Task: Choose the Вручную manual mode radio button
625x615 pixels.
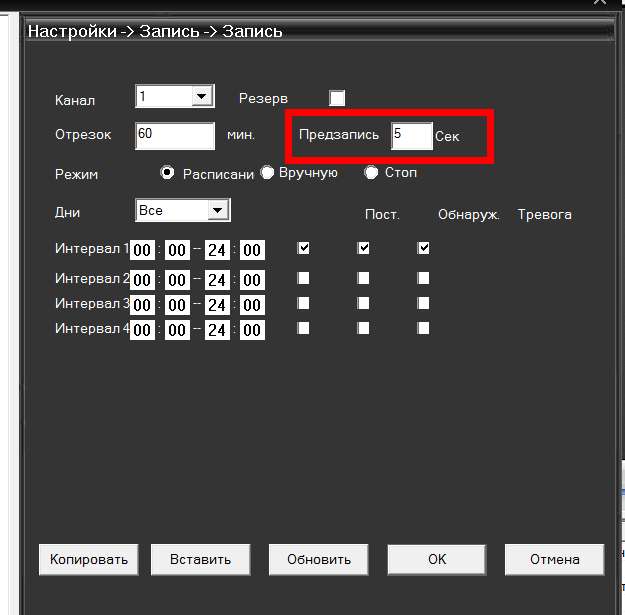Action: pyautogui.click(x=267, y=173)
